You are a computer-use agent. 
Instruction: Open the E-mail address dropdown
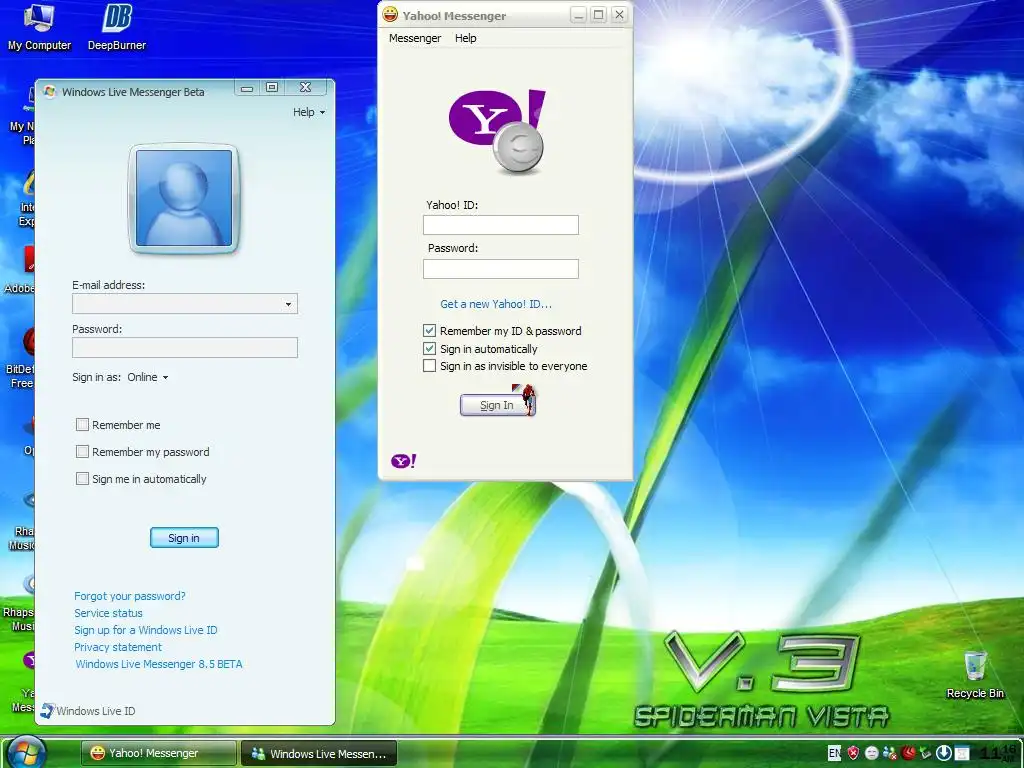point(288,304)
